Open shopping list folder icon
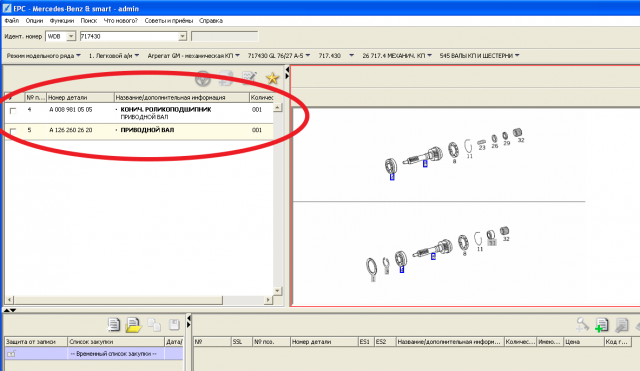This screenshot has width=640, height=371. [x=133, y=325]
